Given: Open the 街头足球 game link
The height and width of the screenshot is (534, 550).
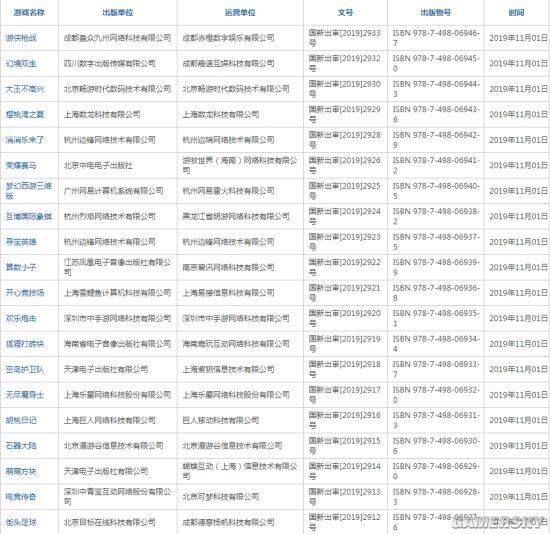Looking at the screenshot, I should 21,522.
